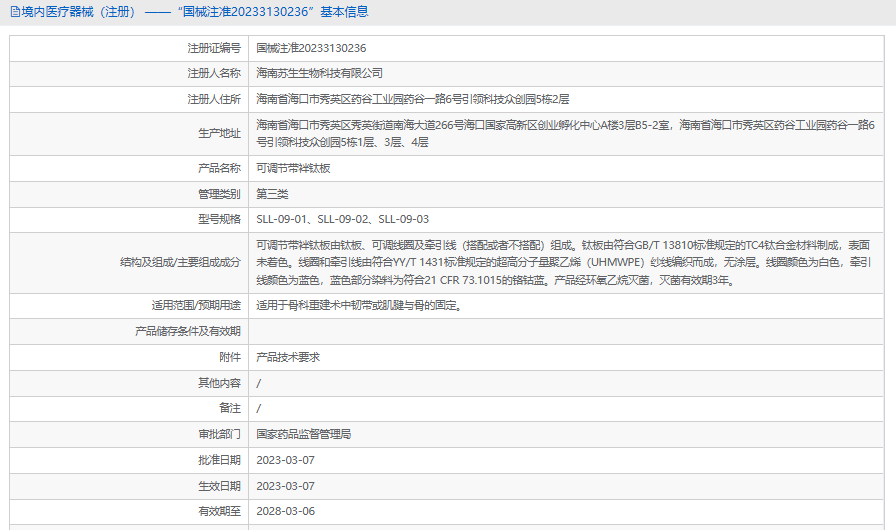896x530 pixels.
Task: Open the 产品技术要求 attachment link
Action: [x=288, y=357]
